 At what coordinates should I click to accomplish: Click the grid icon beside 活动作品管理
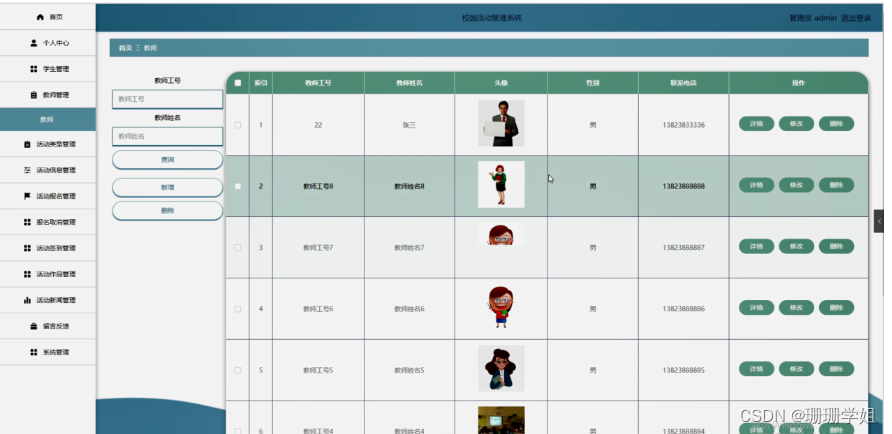coord(27,274)
